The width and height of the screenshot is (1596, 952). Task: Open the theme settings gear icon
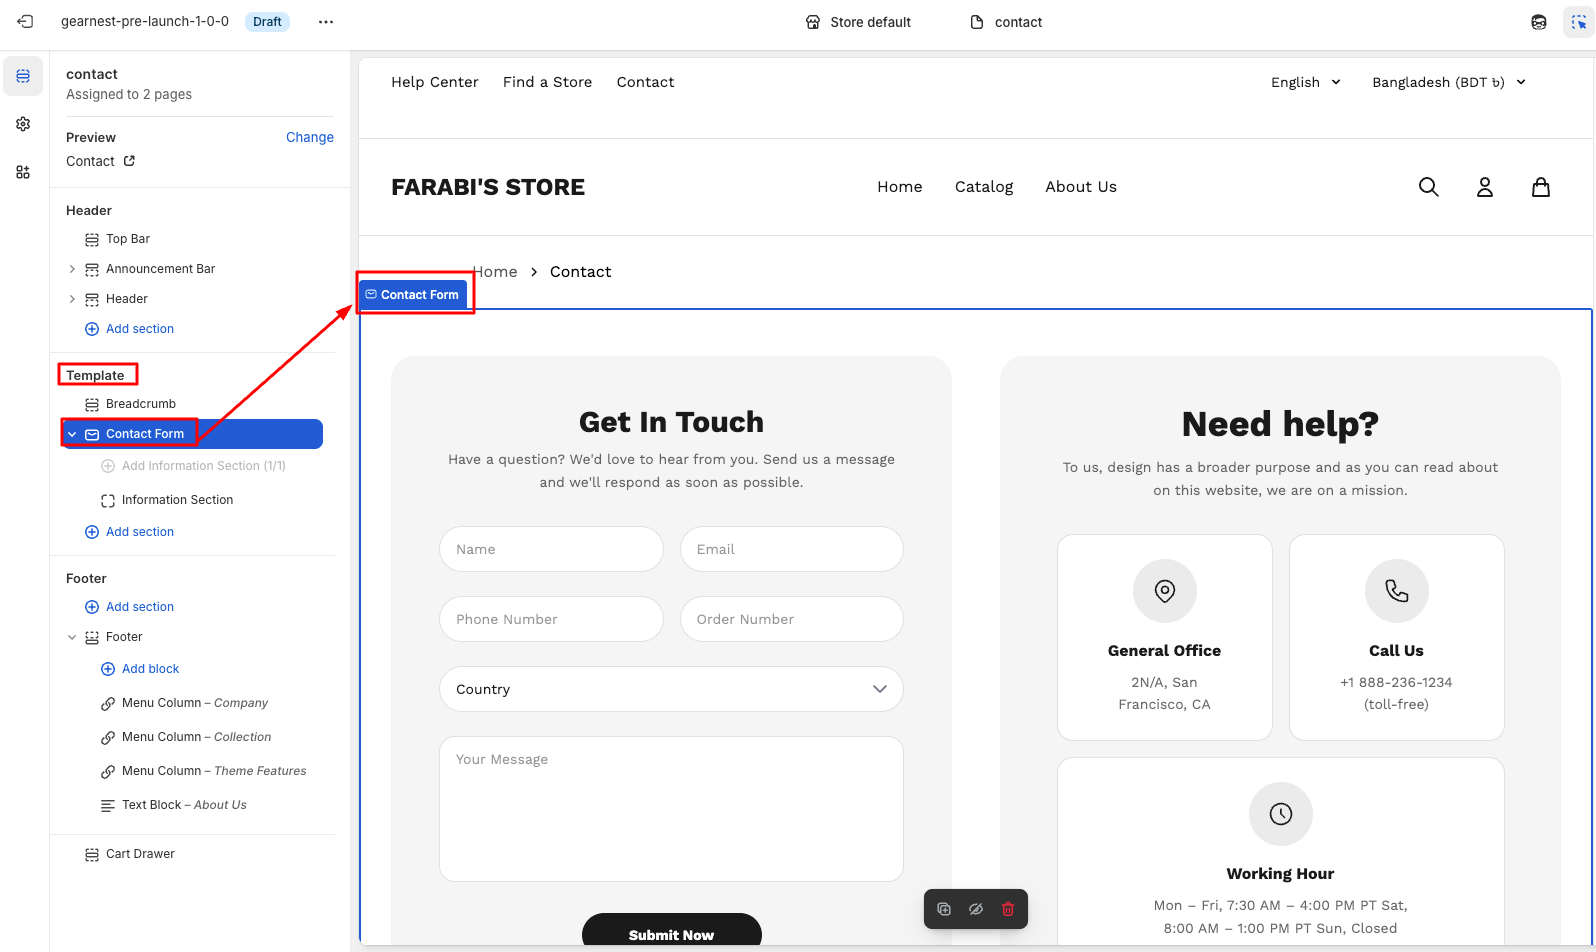coord(23,124)
